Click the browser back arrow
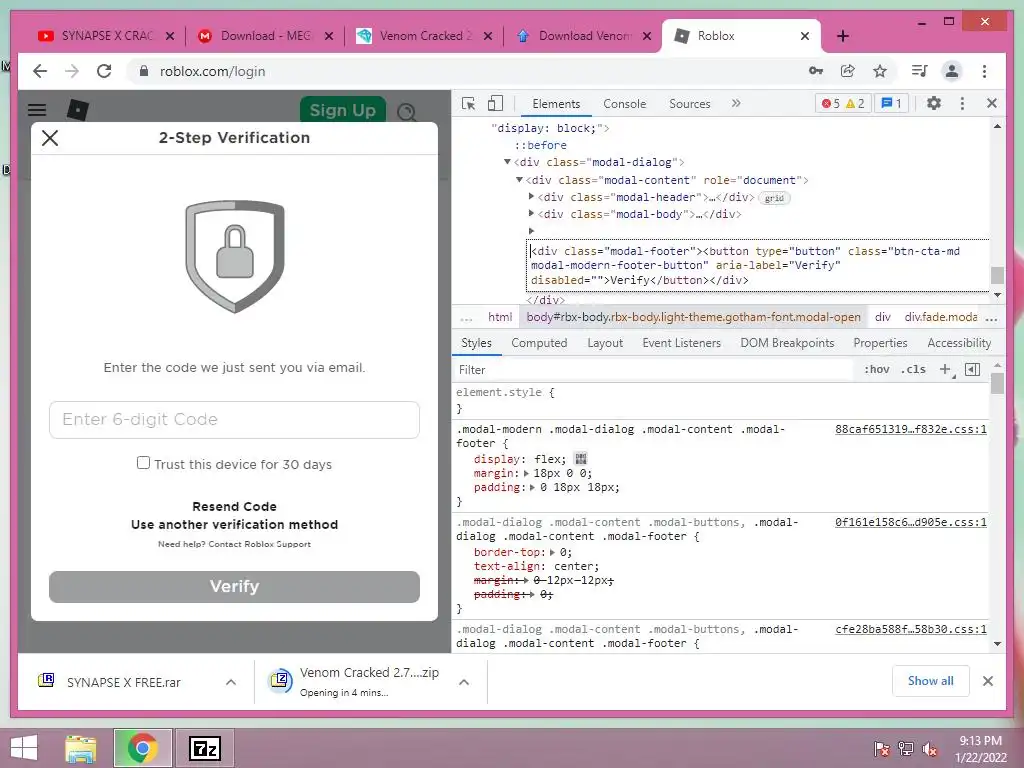Viewport: 1024px width, 768px height. (x=40, y=71)
